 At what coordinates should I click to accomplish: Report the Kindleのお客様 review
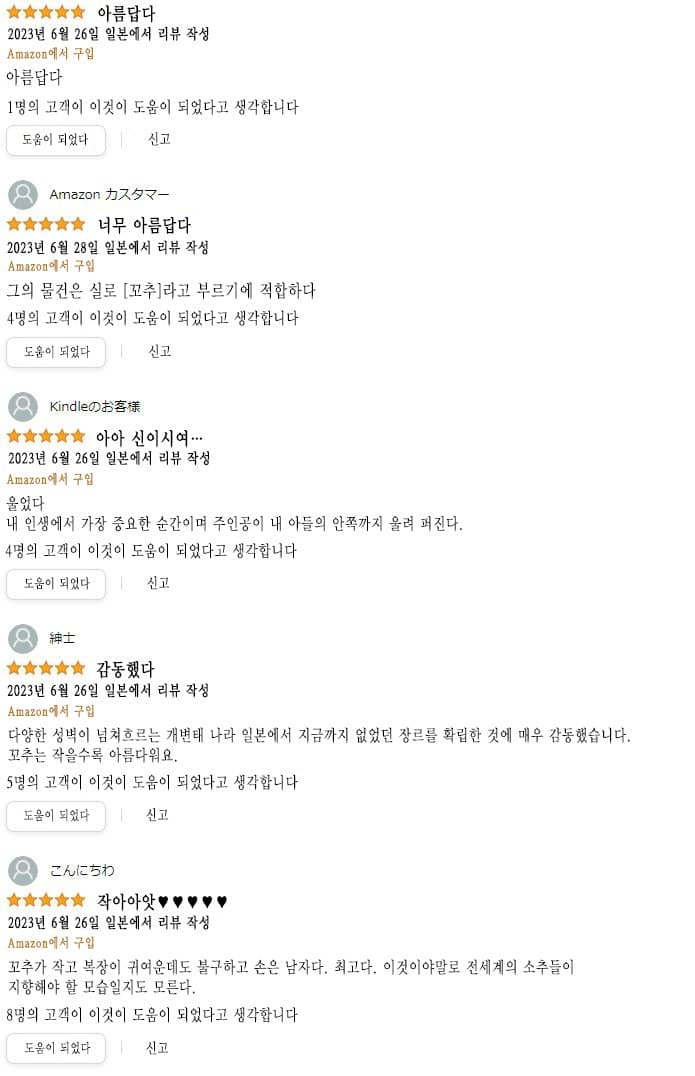(x=158, y=583)
